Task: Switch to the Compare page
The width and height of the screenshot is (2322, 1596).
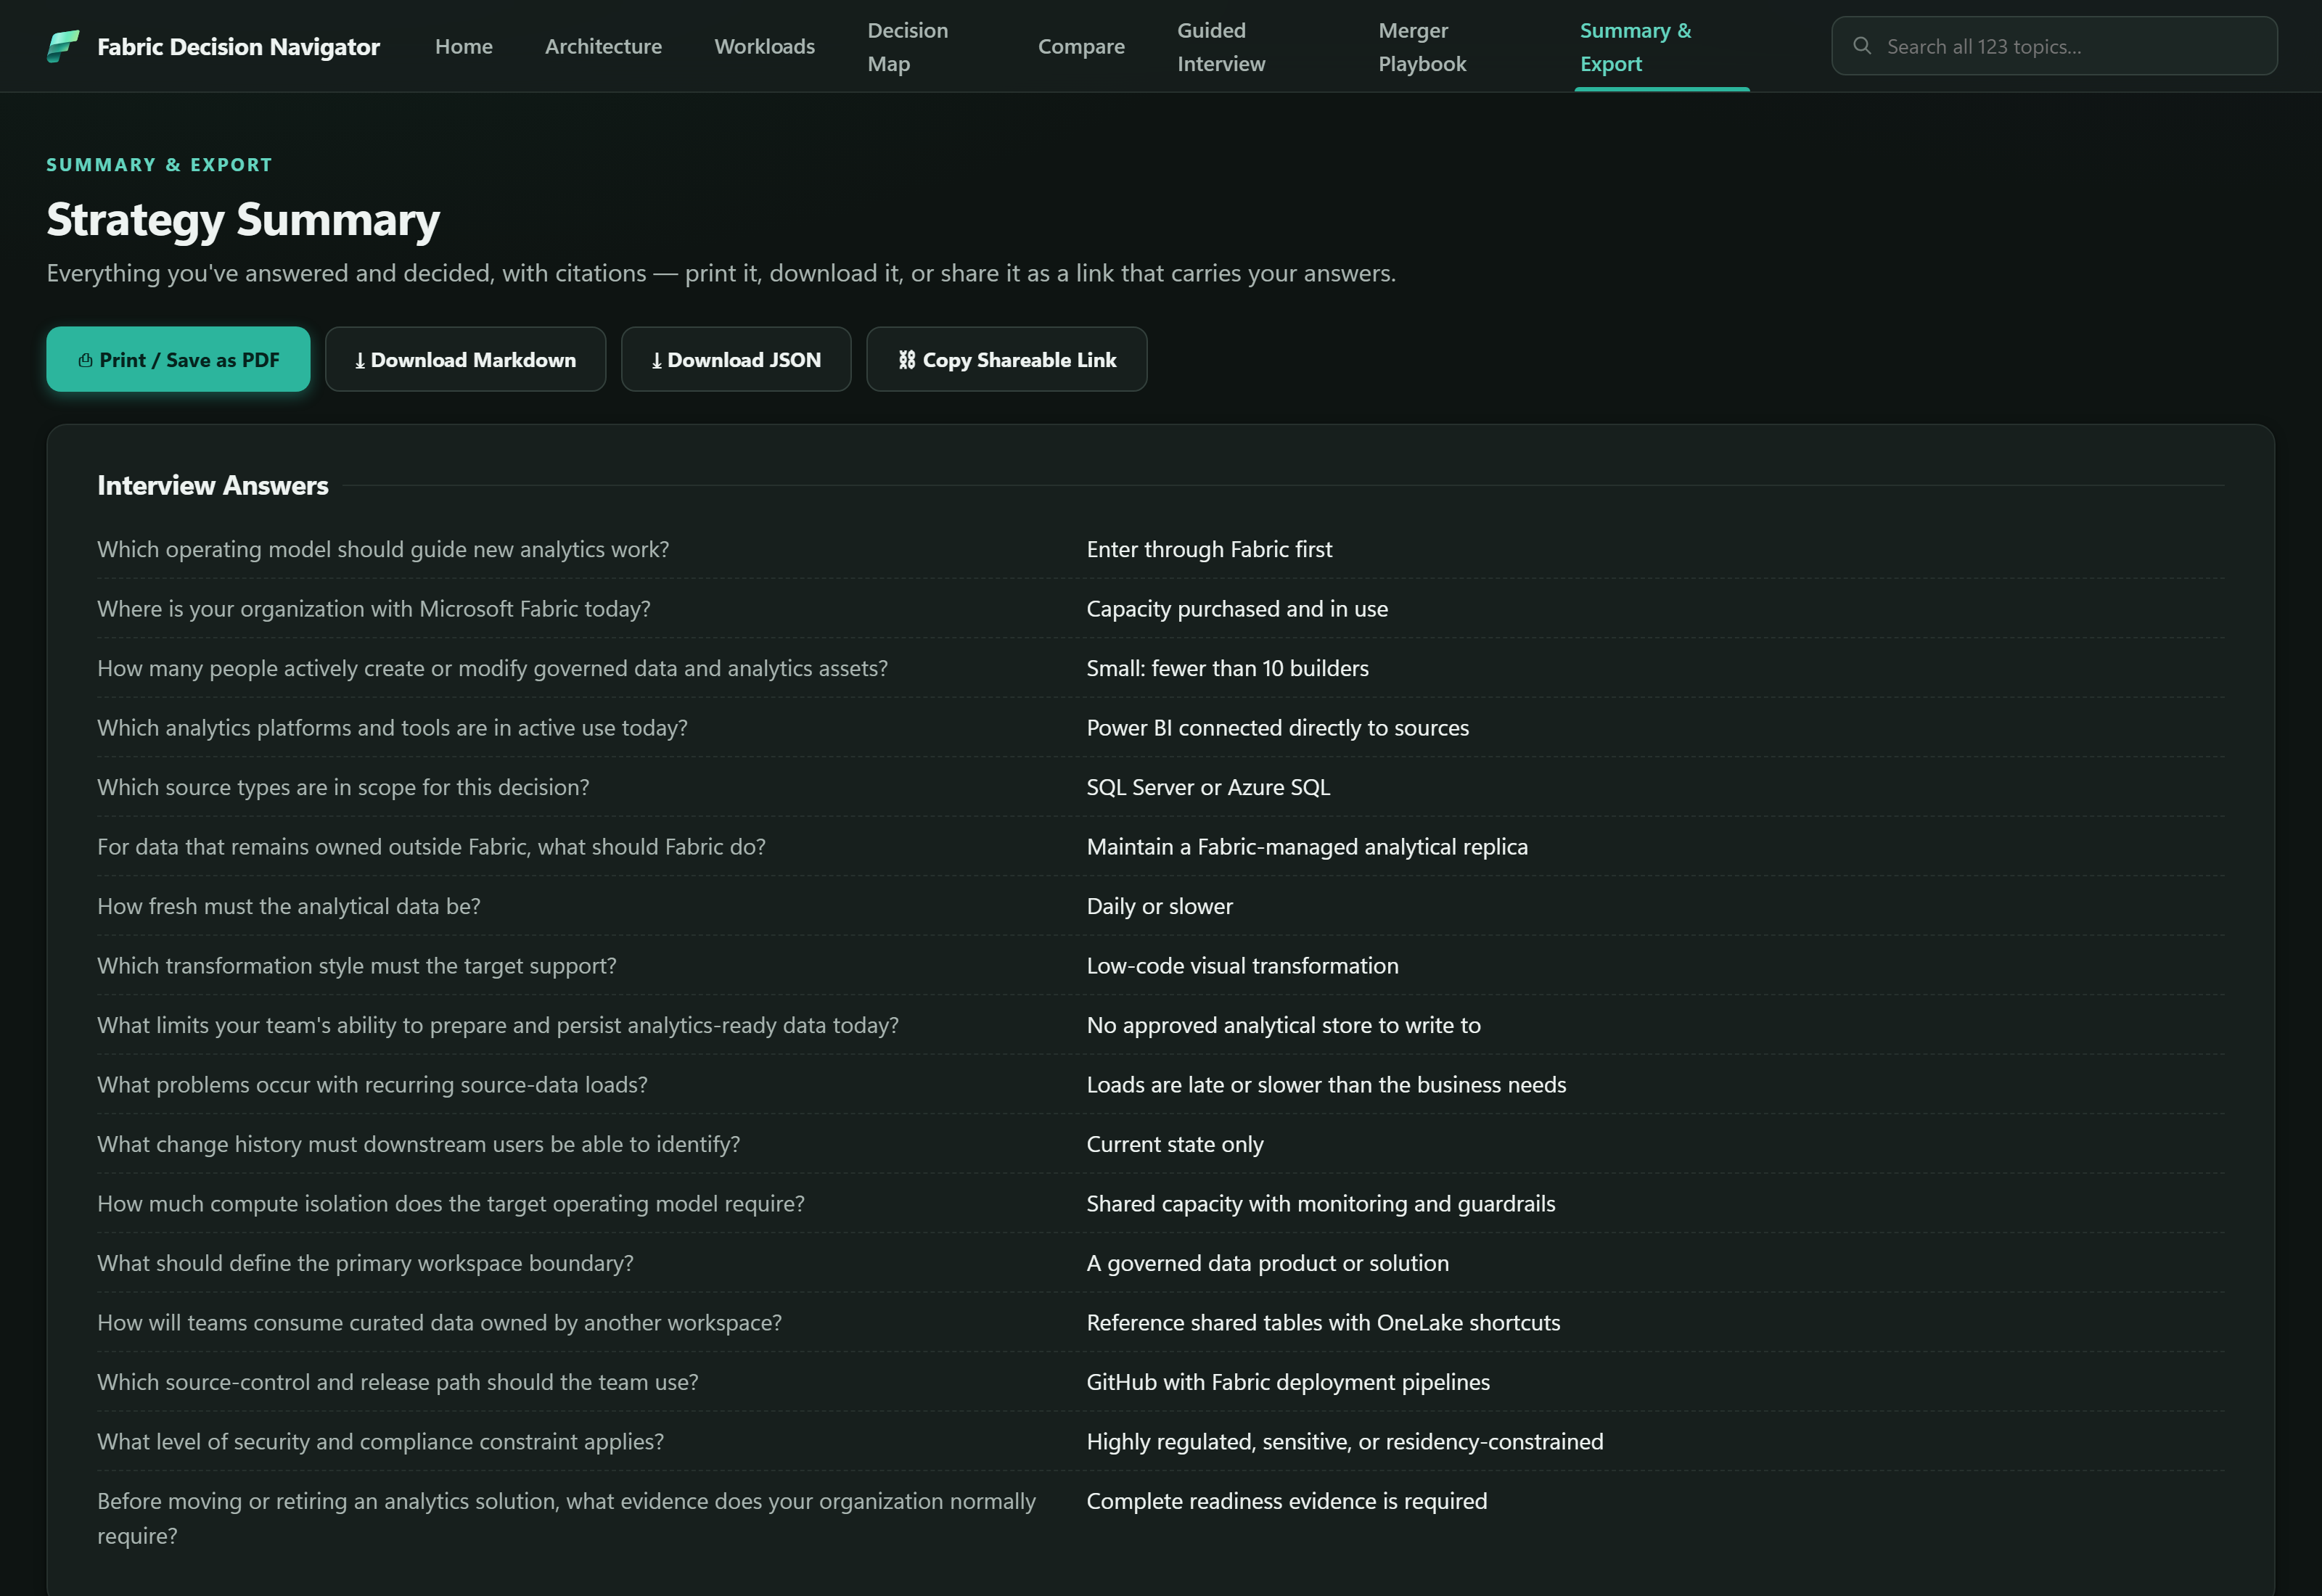Action: click(x=1081, y=46)
